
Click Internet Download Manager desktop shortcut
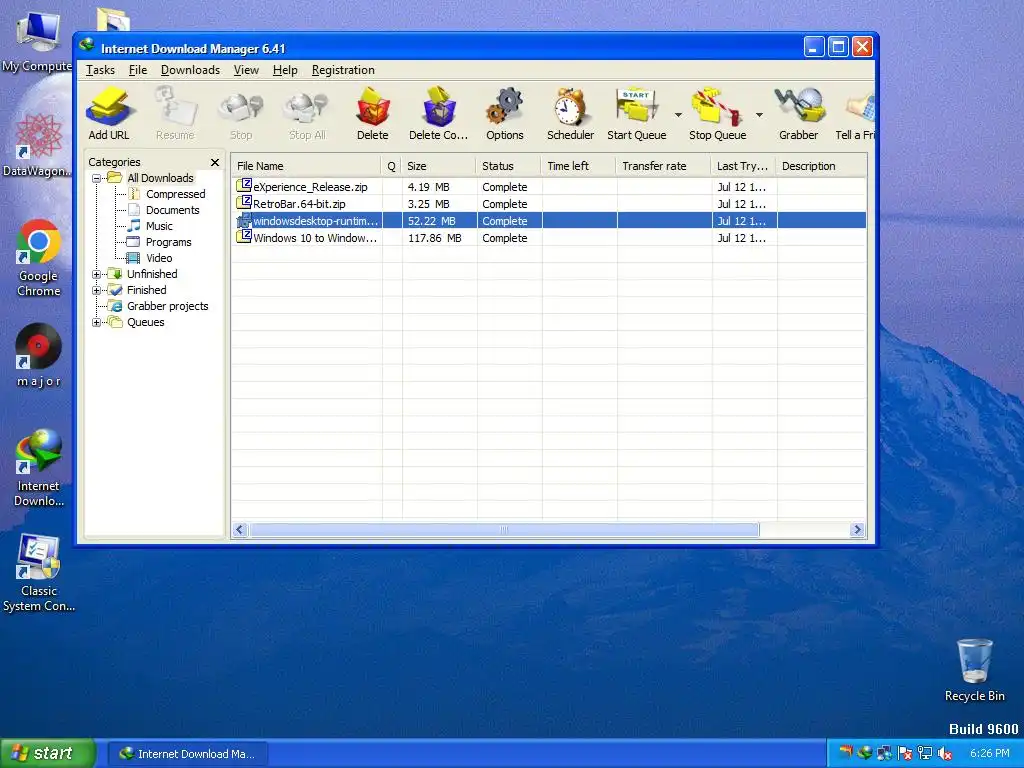pos(39,468)
